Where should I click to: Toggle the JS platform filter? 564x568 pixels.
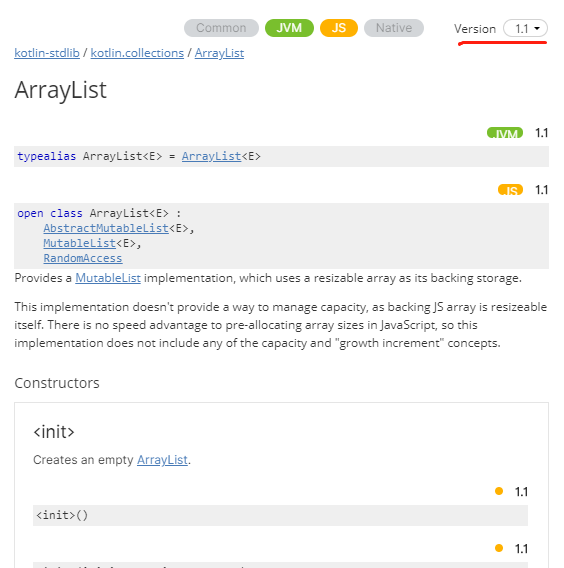(339, 28)
